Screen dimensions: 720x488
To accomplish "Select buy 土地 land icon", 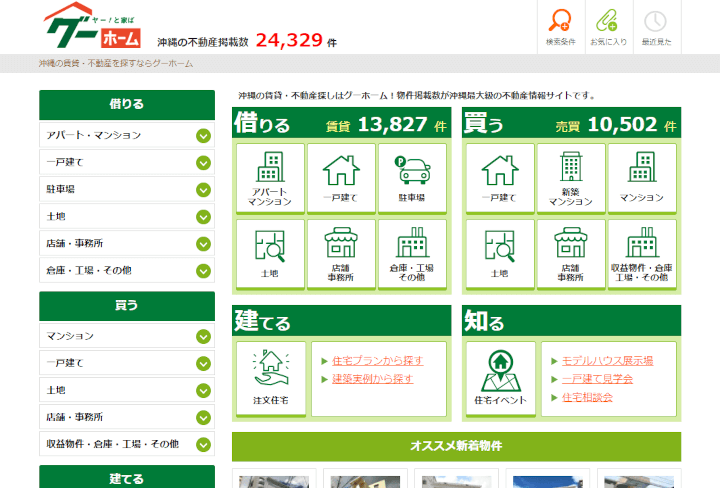I will pos(500,254).
